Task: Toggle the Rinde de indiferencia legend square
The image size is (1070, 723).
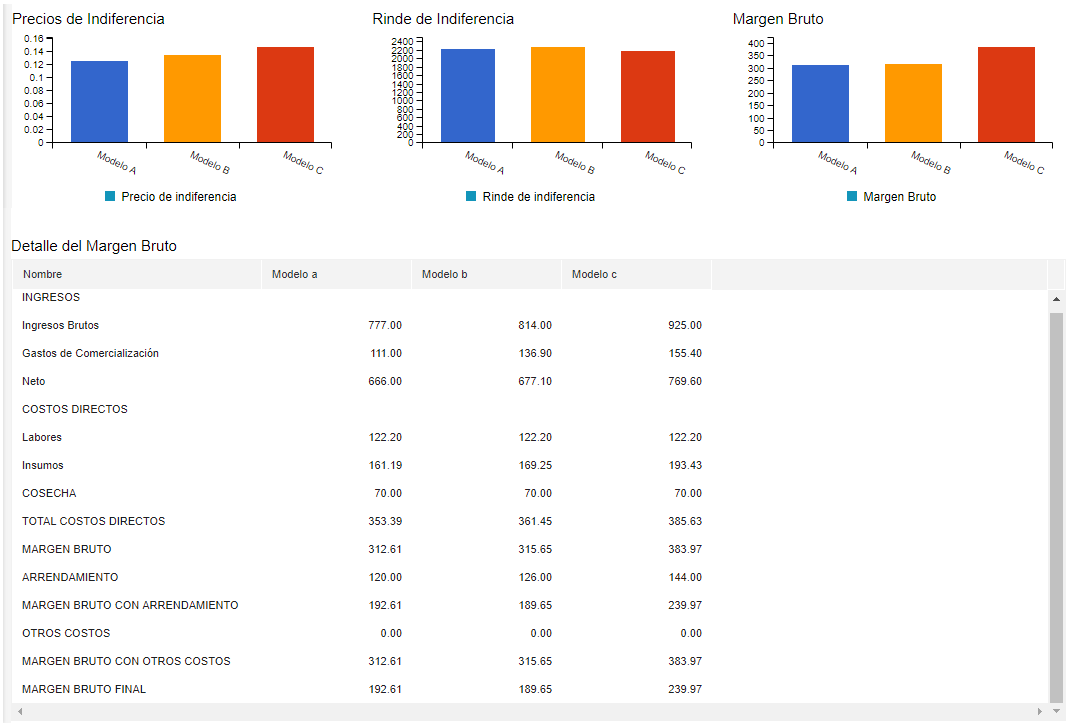Action: (471, 197)
